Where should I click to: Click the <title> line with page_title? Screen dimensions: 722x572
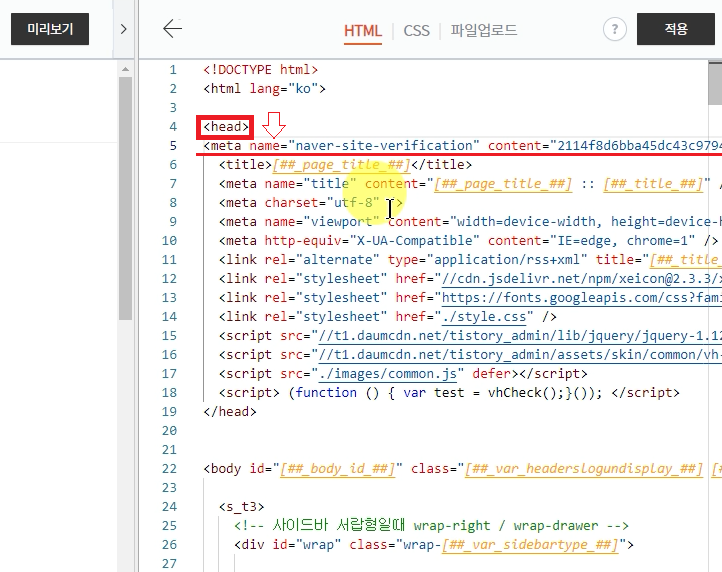click(345, 164)
